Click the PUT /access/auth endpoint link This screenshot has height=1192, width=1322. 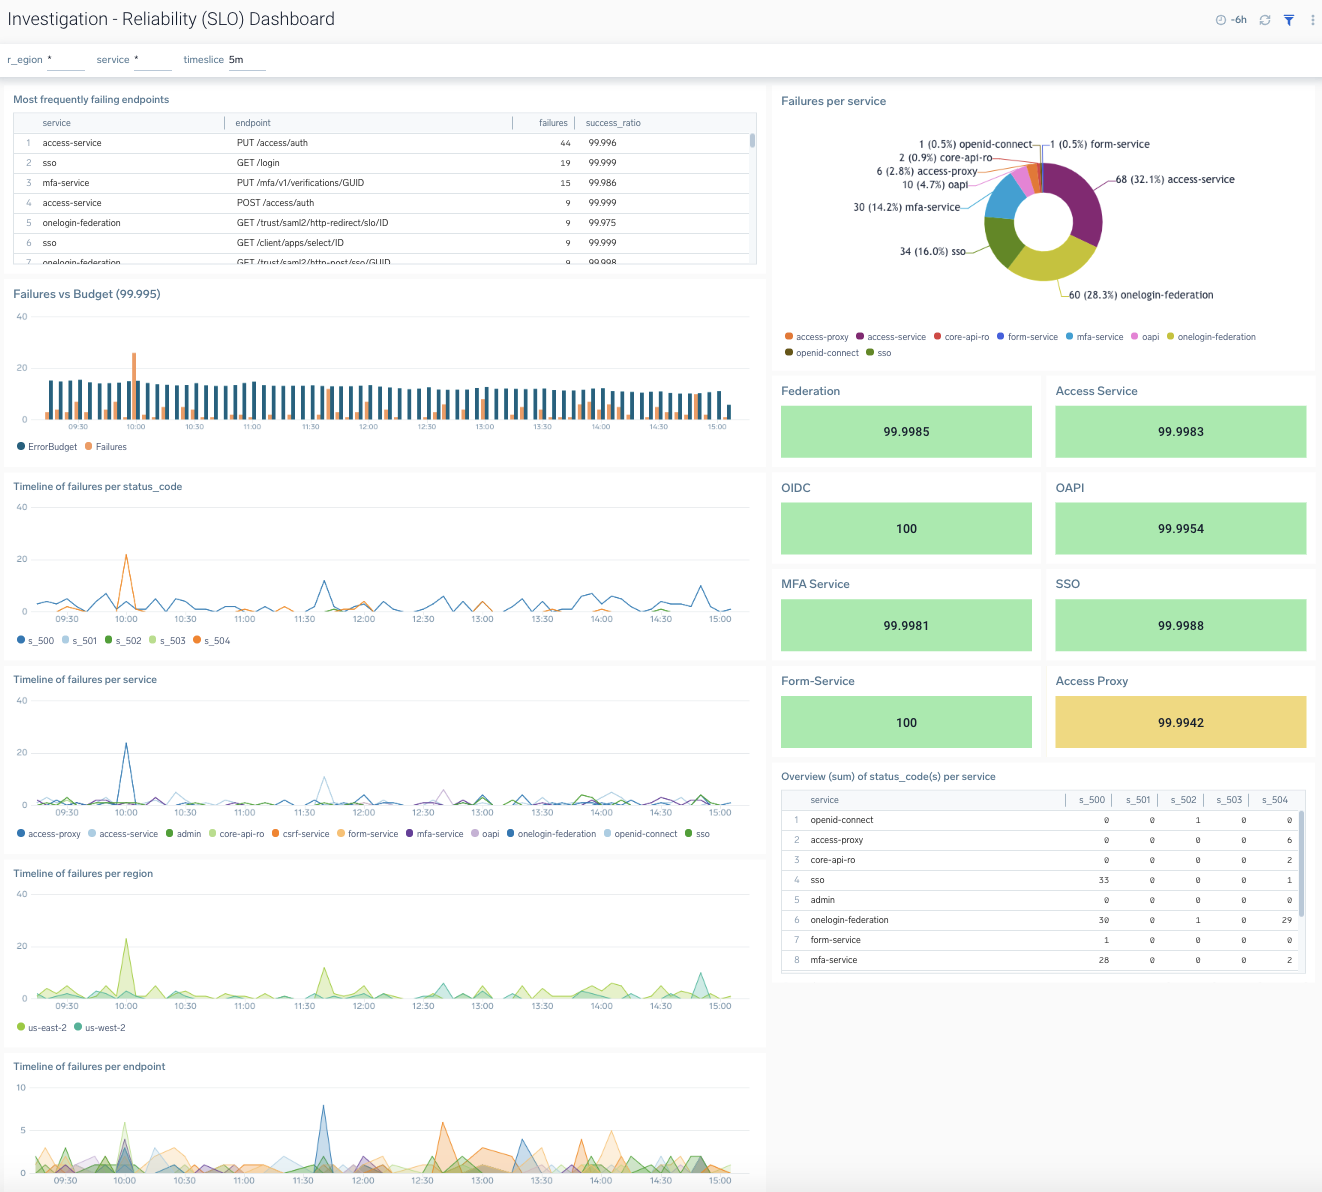click(x=271, y=142)
